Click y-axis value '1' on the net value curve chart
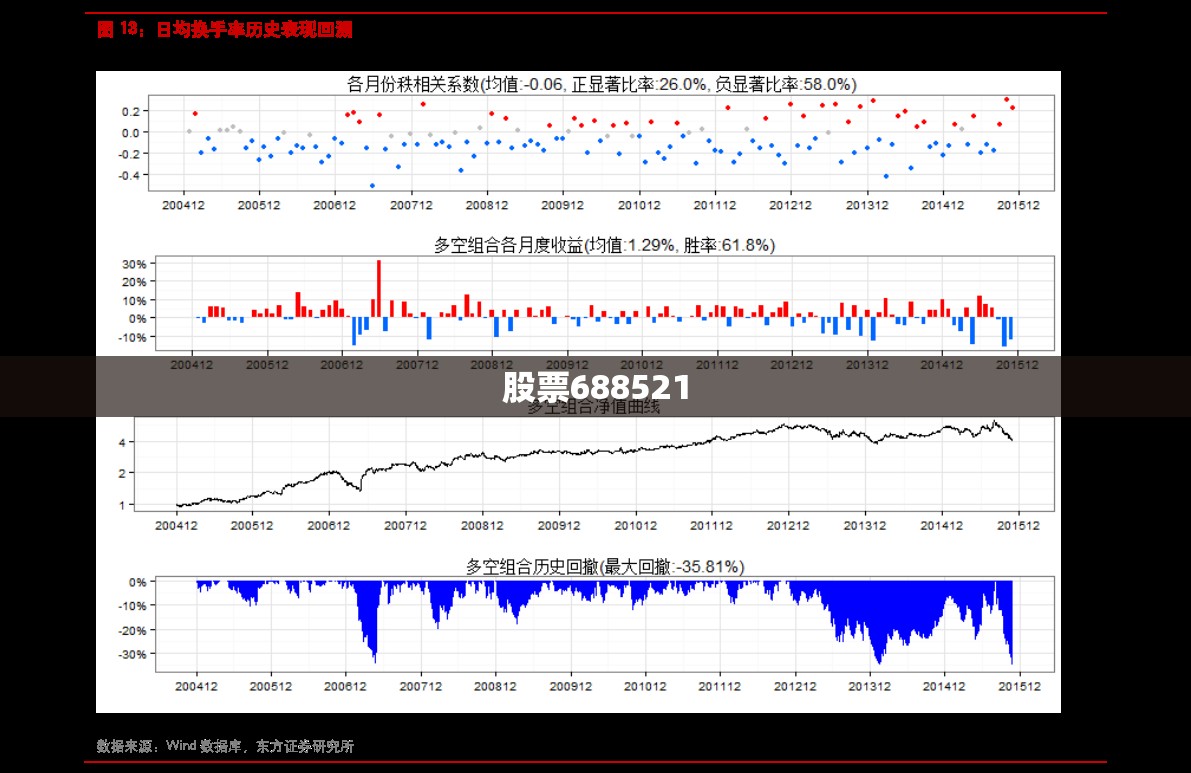Viewport: 1191px width, 773px height. (122, 505)
